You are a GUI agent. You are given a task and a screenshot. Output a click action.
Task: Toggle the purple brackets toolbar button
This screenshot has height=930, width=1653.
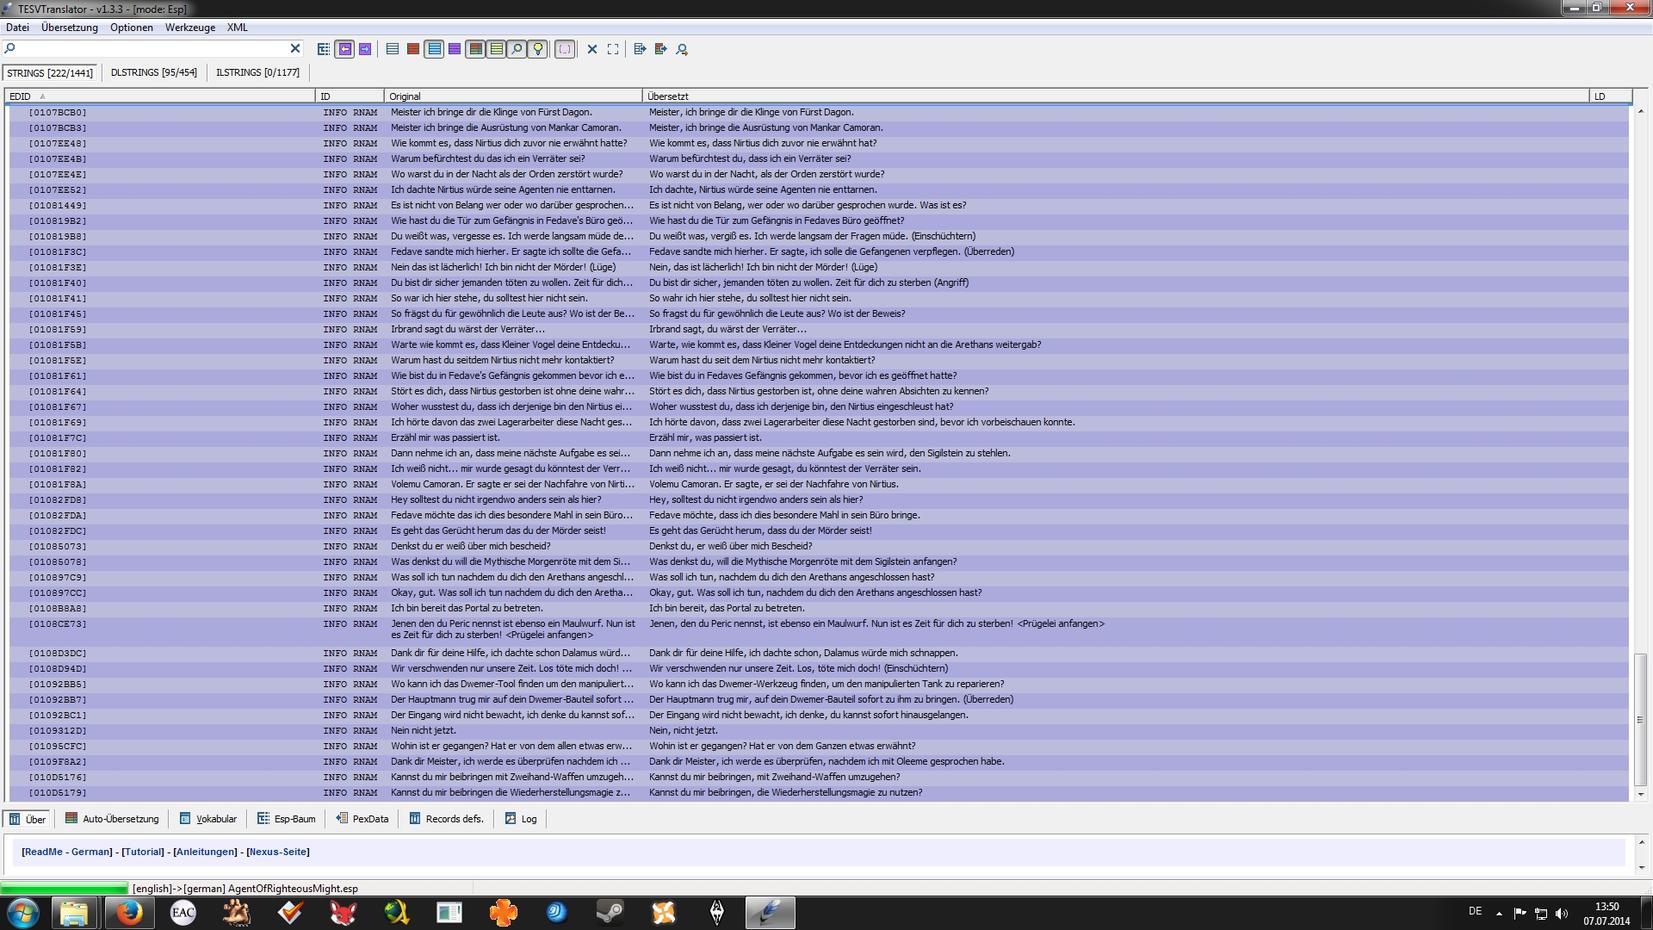[565, 49]
